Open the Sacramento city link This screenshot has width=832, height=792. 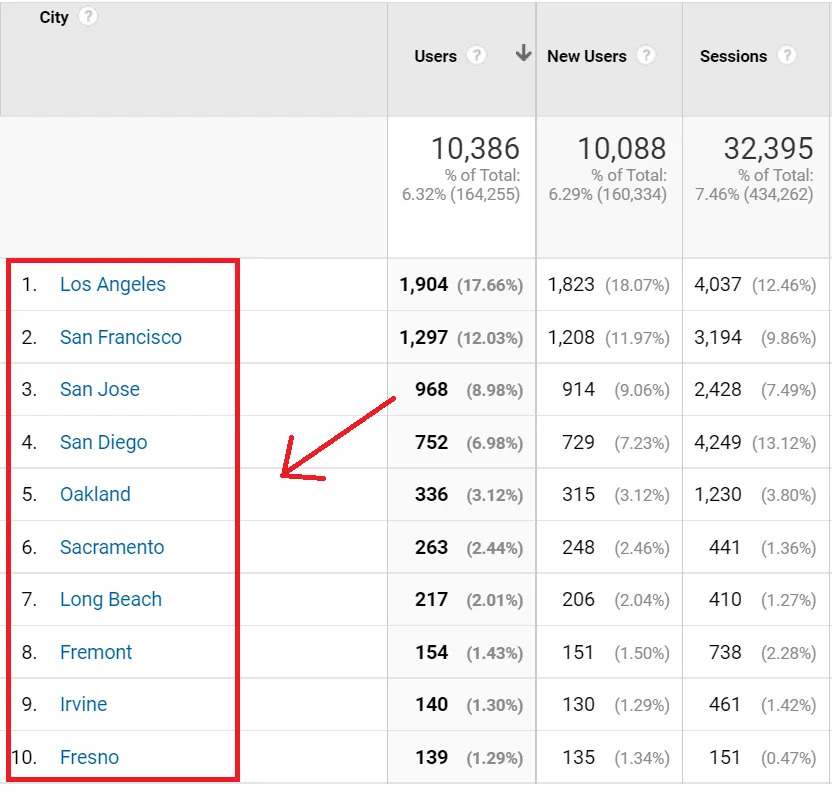[x=112, y=547]
